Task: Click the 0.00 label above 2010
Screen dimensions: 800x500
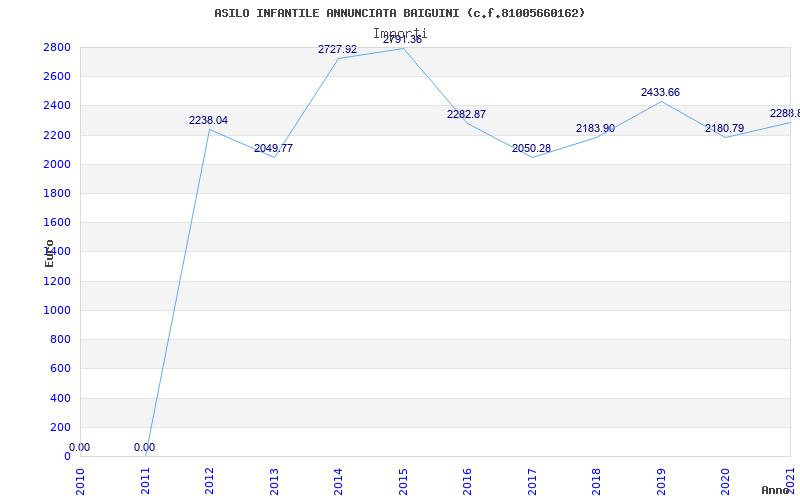Action: (x=80, y=447)
